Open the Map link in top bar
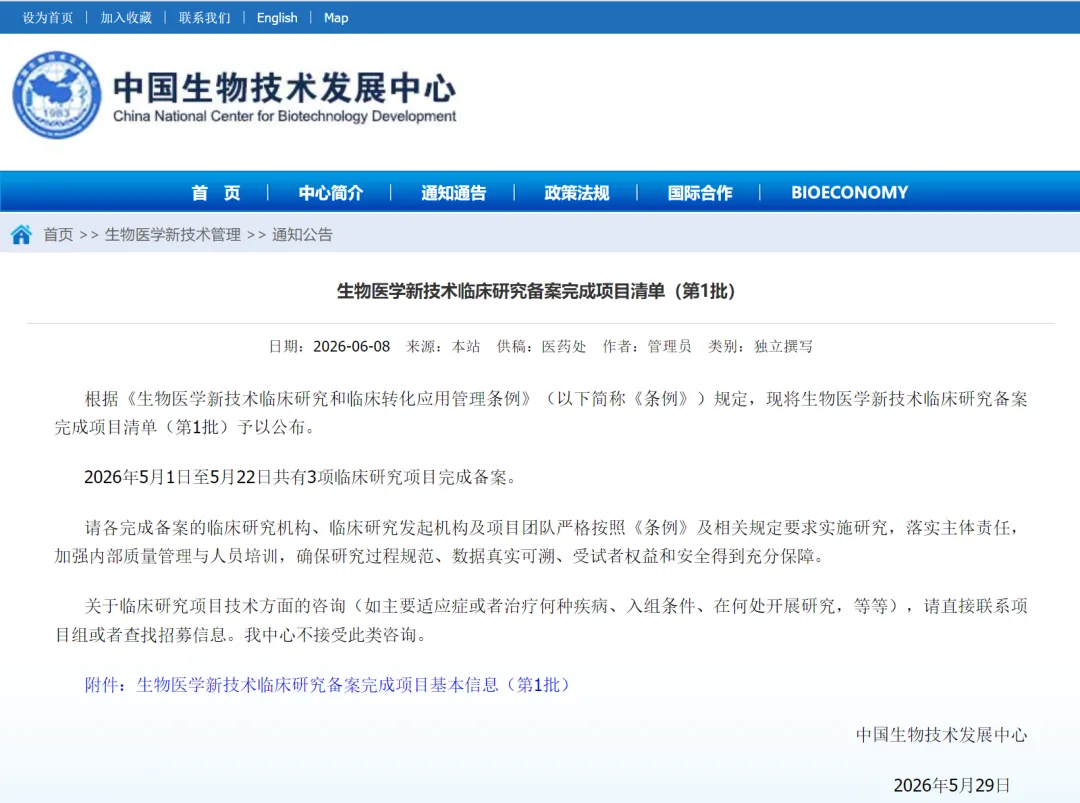 (336, 18)
